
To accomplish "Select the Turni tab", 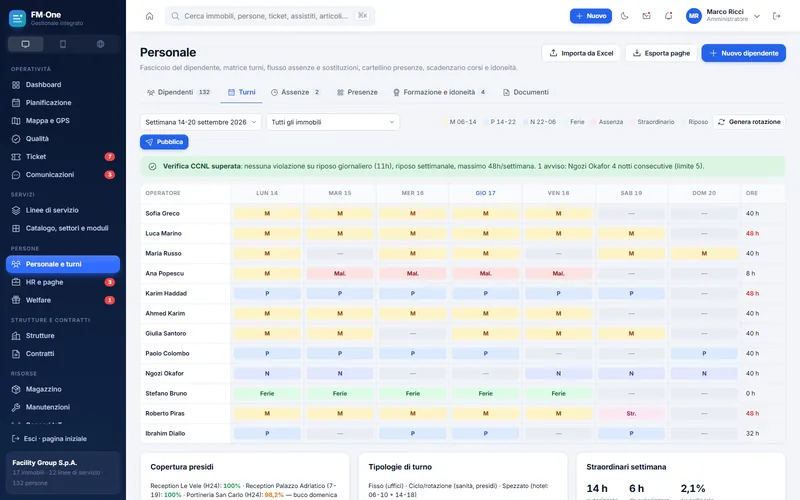I will [241, 92].
